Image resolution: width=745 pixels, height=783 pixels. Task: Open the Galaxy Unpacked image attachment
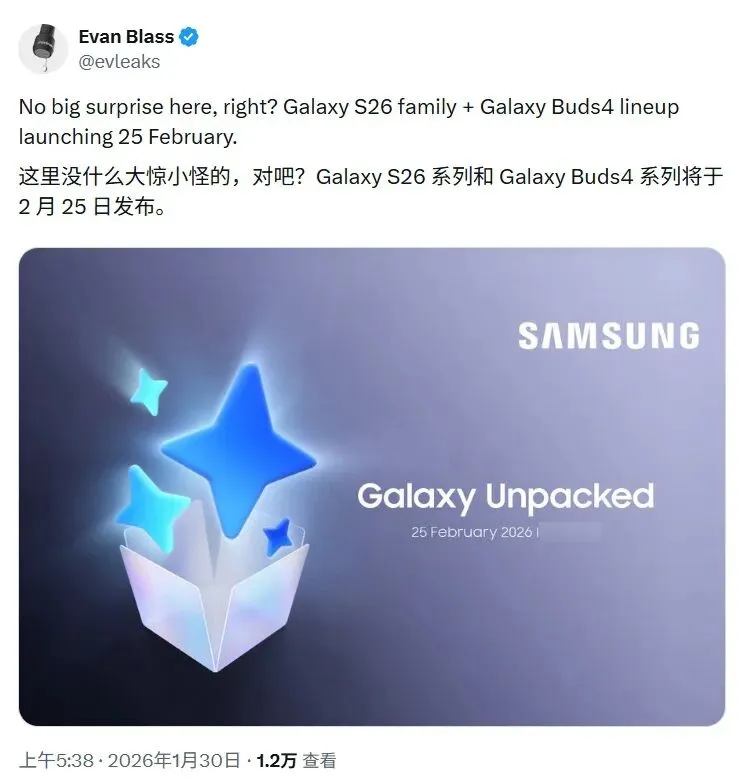tap(372, 486)
